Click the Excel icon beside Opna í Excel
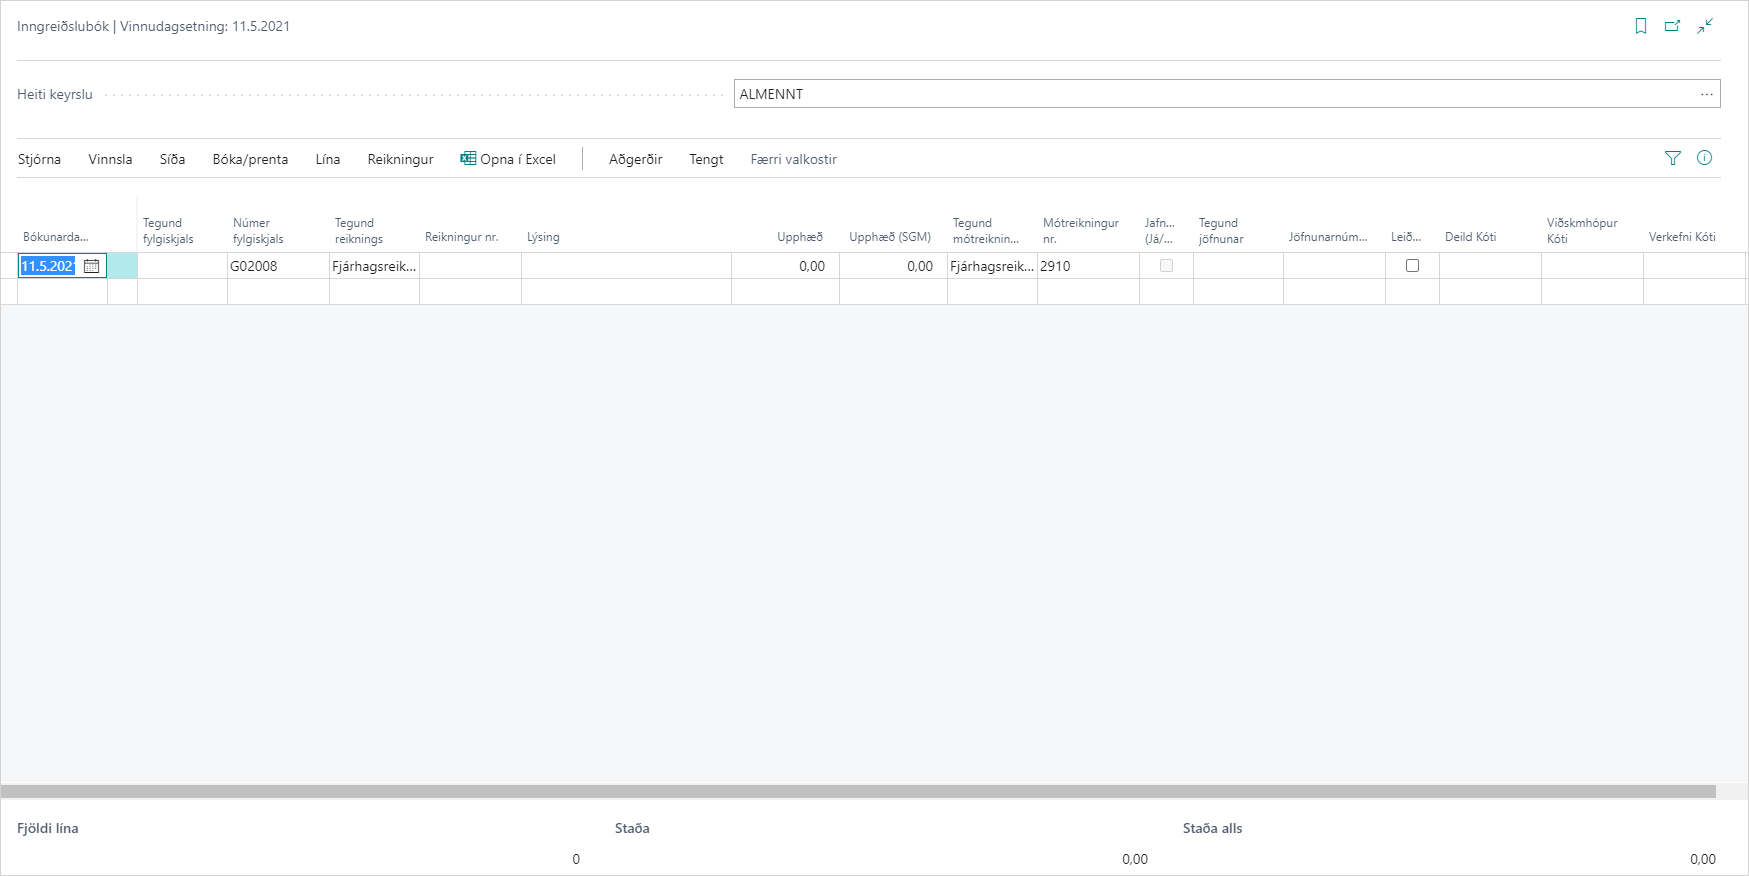Viewport: 1749px width, 876px height. click(468, 158)
